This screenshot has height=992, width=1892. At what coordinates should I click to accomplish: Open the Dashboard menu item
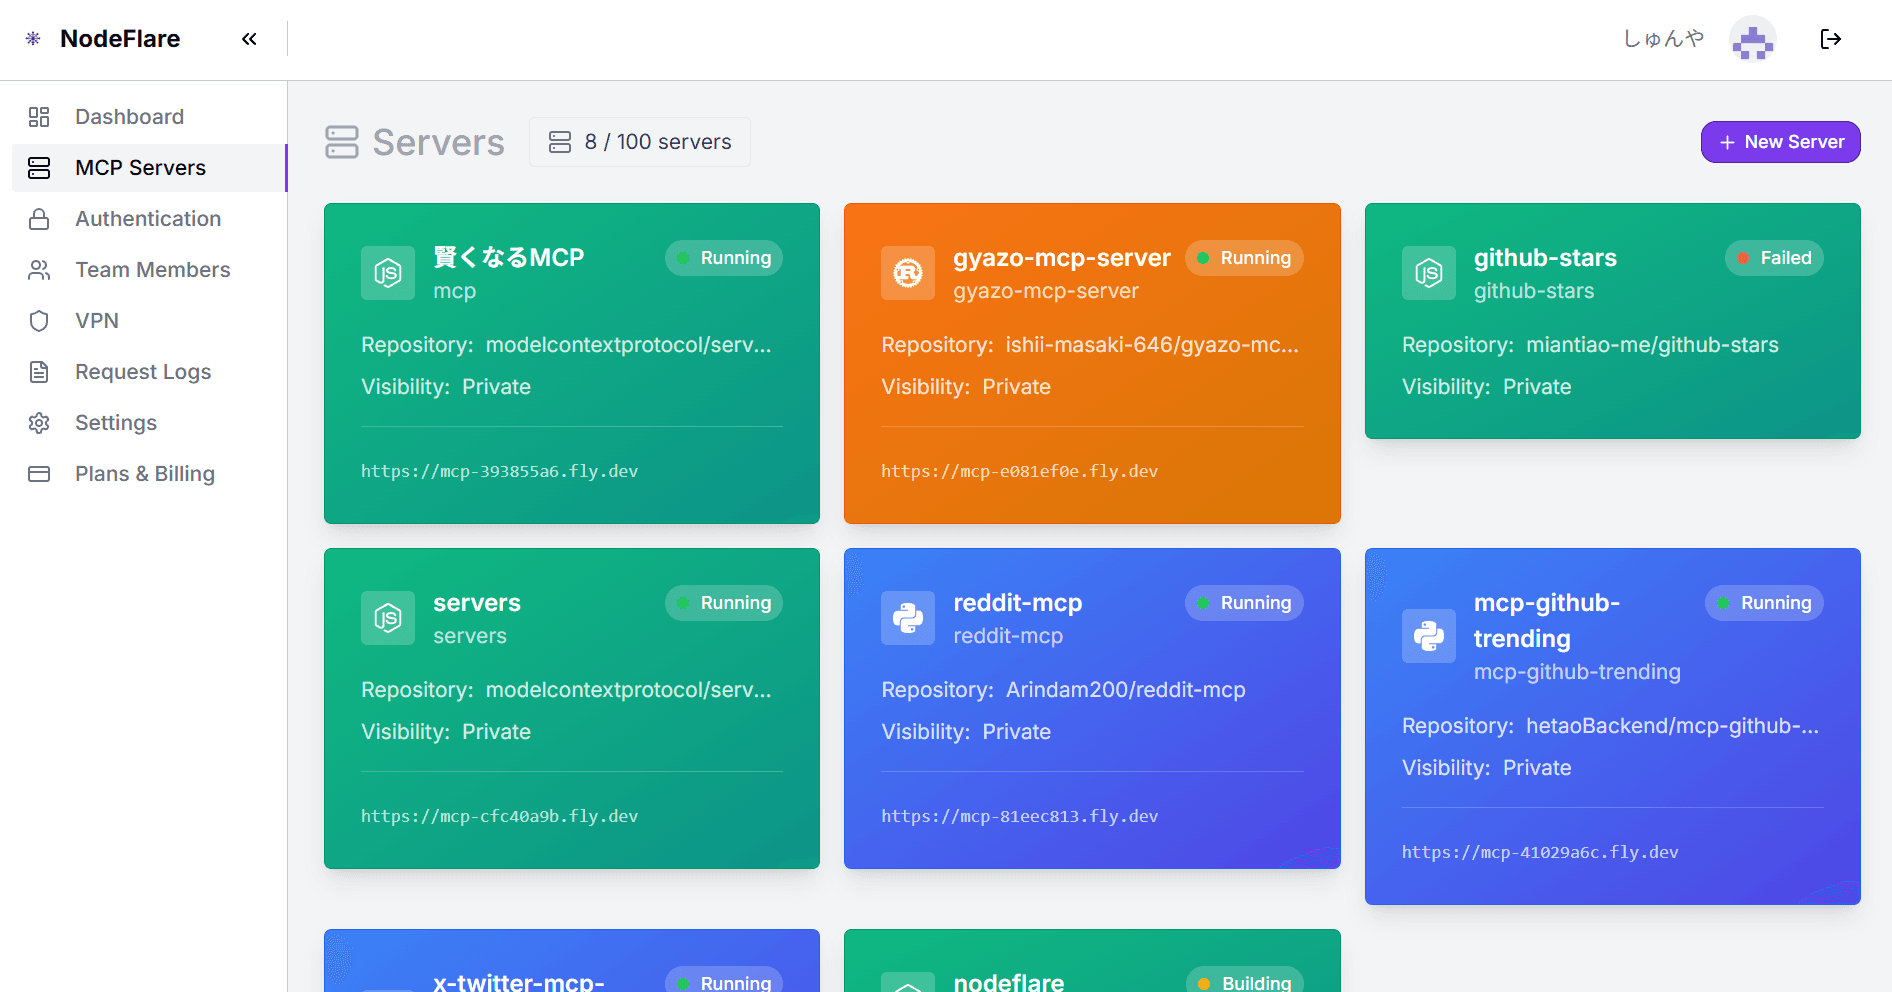150,117
